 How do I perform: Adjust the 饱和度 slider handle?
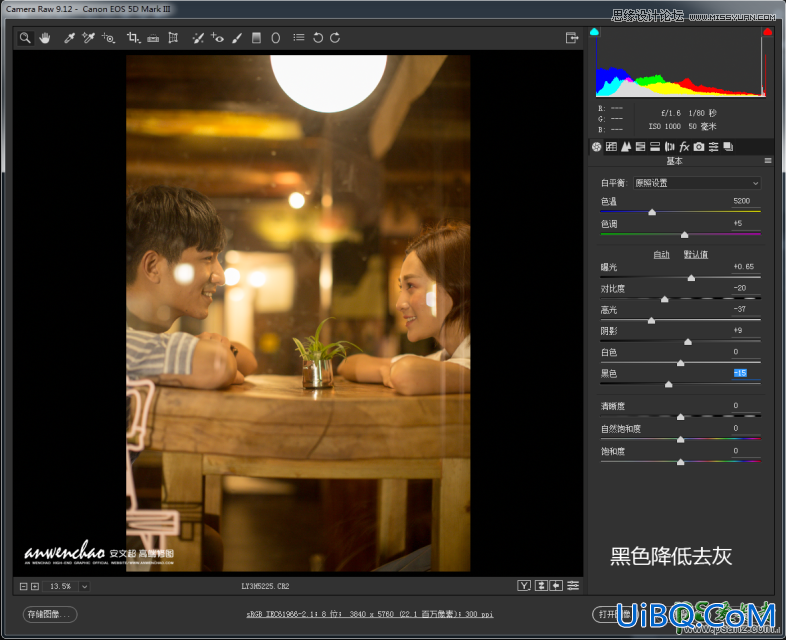pyautogui.click(x=680, y=463)
